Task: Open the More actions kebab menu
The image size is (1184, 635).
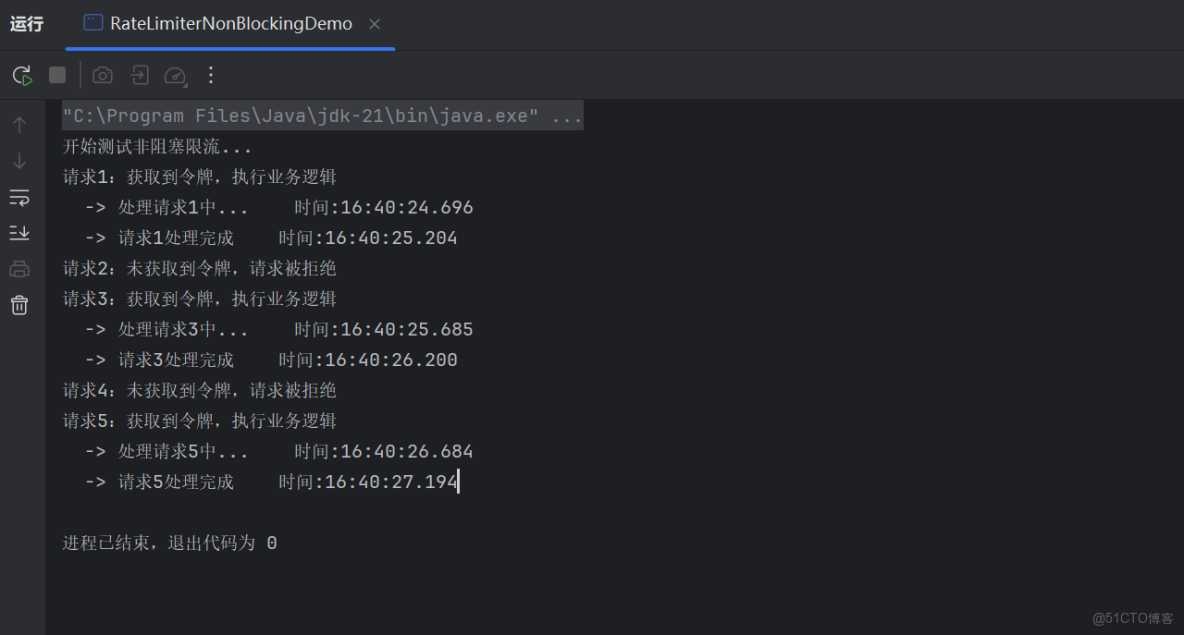Action: [210, 75]
